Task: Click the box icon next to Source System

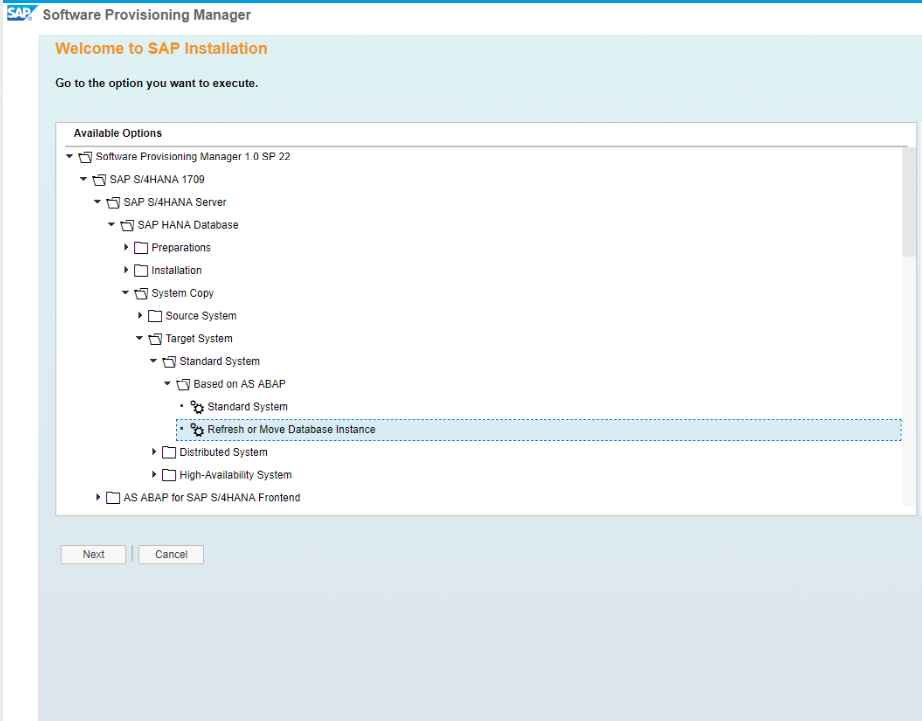Action: pyautogui.click(x=155, y=315)
